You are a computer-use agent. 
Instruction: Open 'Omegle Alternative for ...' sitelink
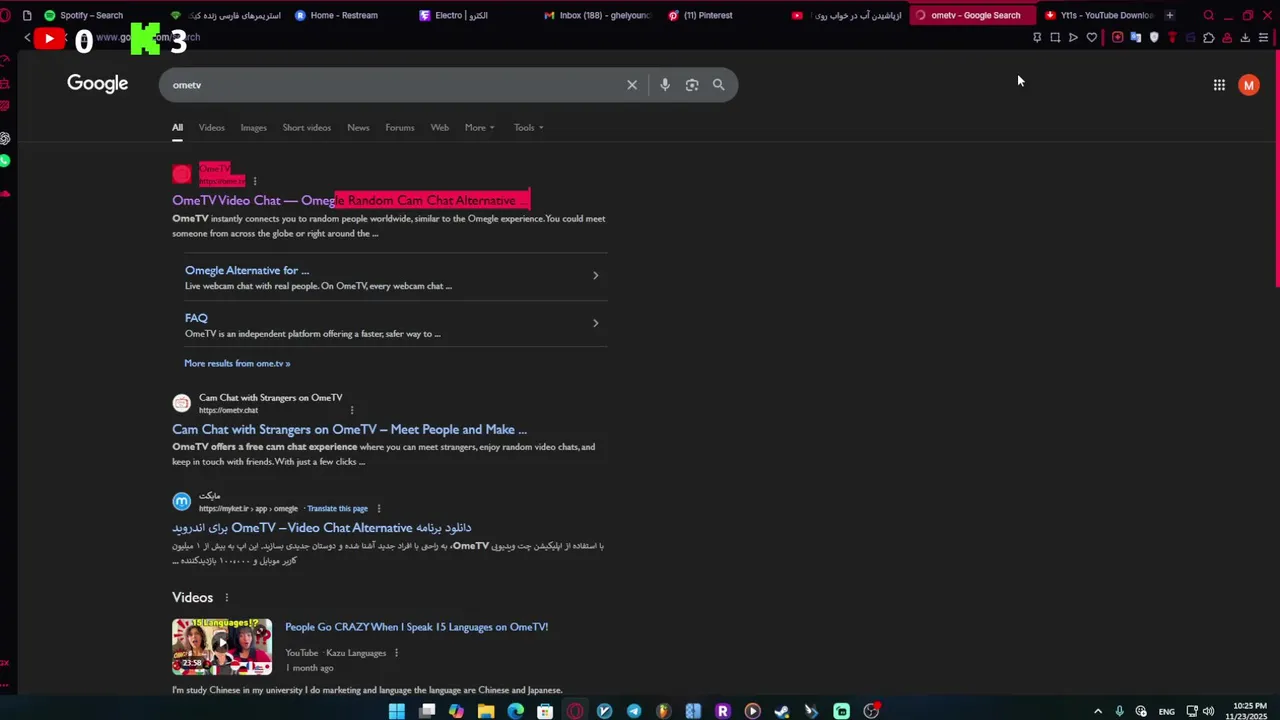coord(247,270)
